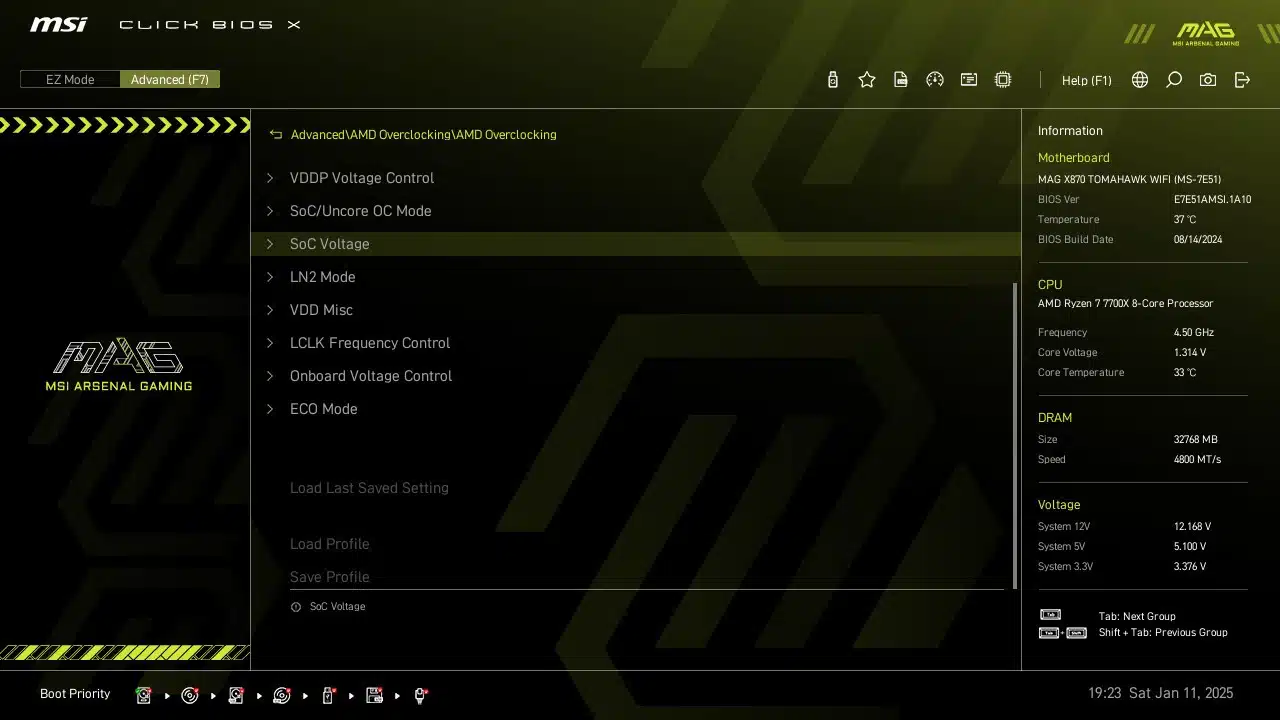This screenshot has height=720, width=1280.
Task: Click the Core Voltage 1.314 V value
Action: pyautogui.click(x=1190, y=352)
